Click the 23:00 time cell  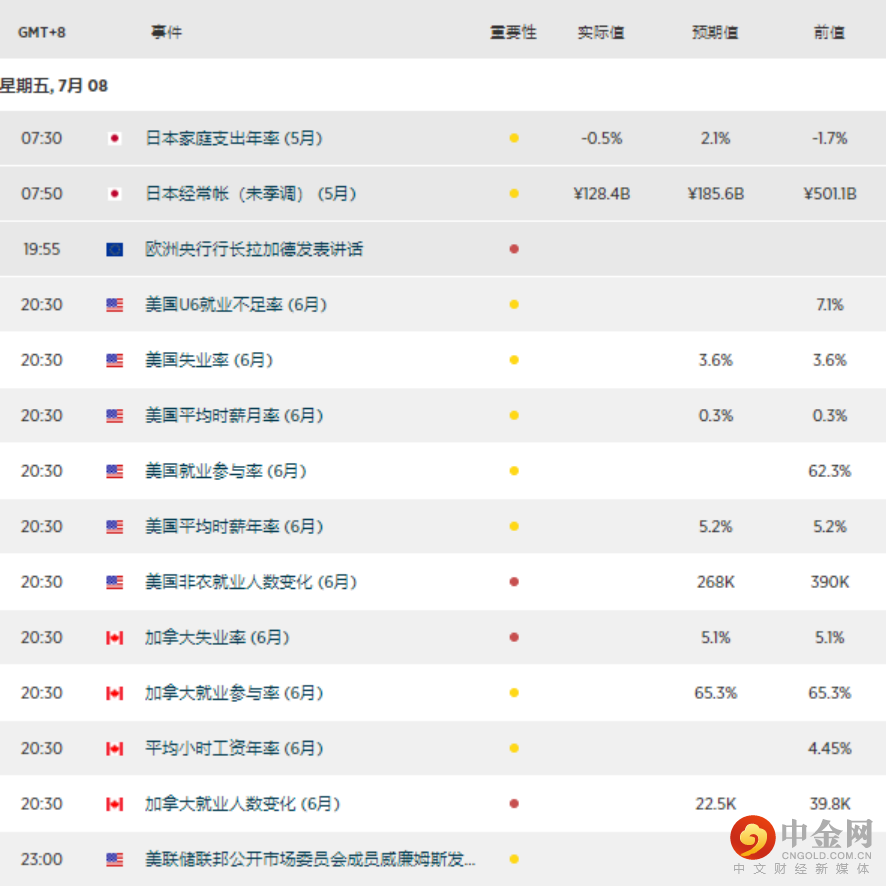coord(42,859)
